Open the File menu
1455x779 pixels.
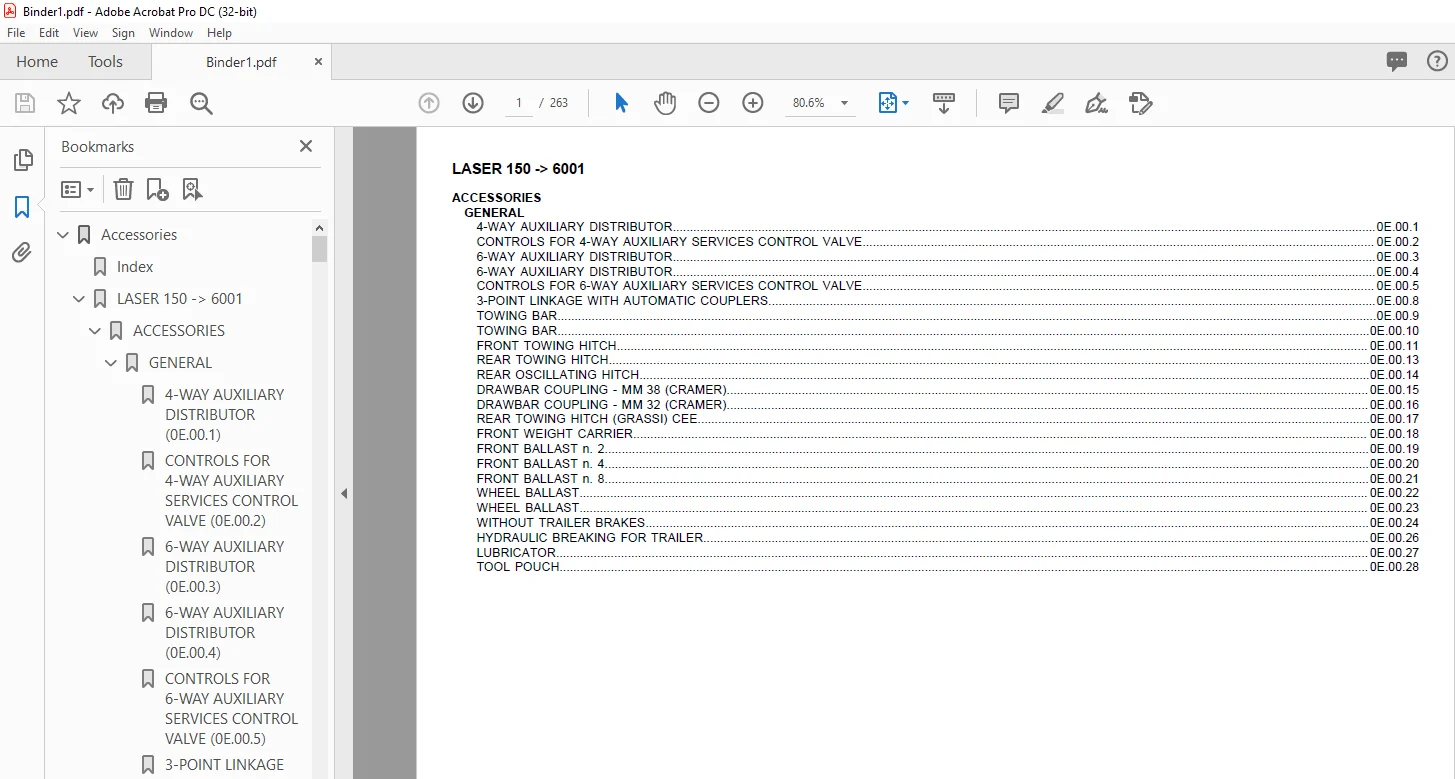tap(16, 33)
